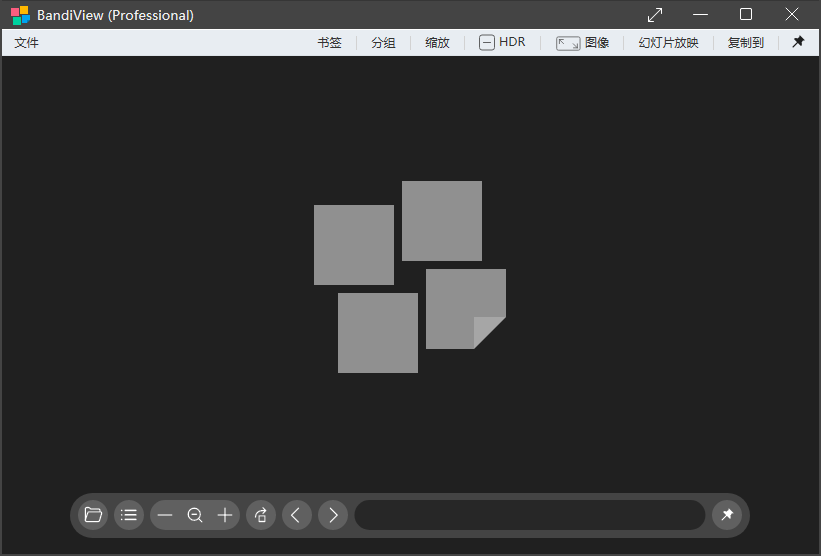The height and width of the screenshot is (556, 821).
Task: Click the 复制到 copy-to button
Action: click(x=745, y=42)
